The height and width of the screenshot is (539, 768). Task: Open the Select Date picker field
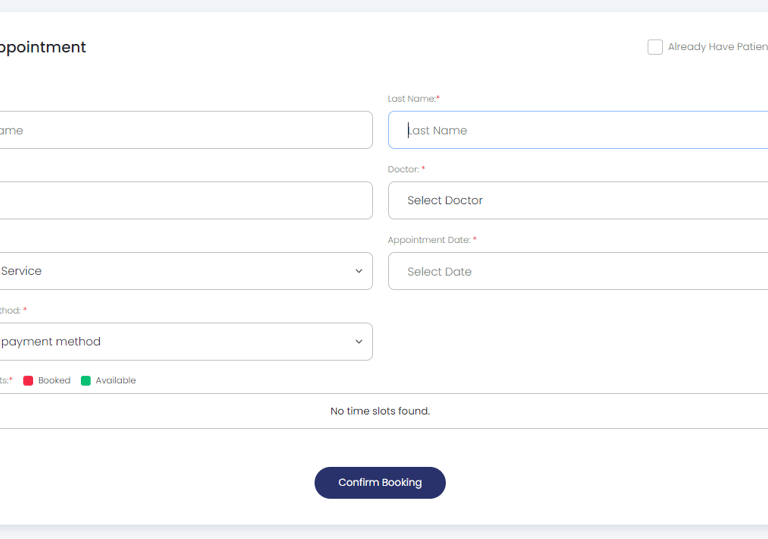580,271
